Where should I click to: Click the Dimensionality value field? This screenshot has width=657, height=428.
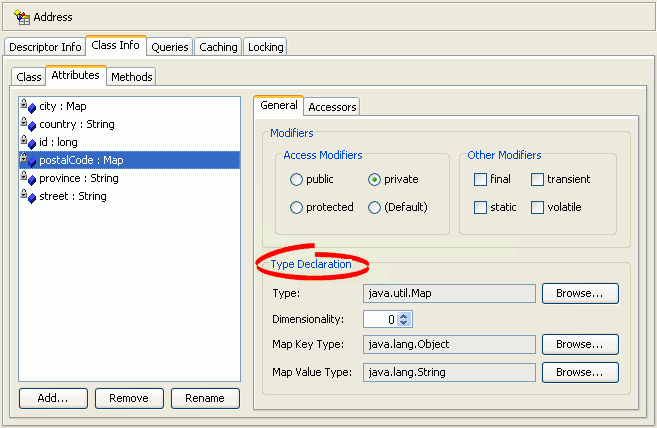(380, 319)
